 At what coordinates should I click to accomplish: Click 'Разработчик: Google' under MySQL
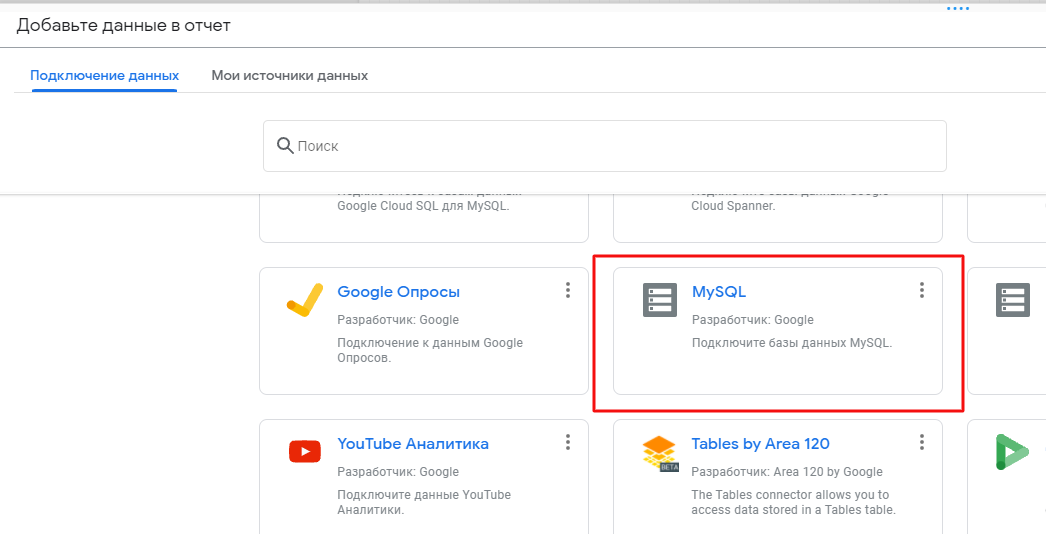[x=752, y=320]
